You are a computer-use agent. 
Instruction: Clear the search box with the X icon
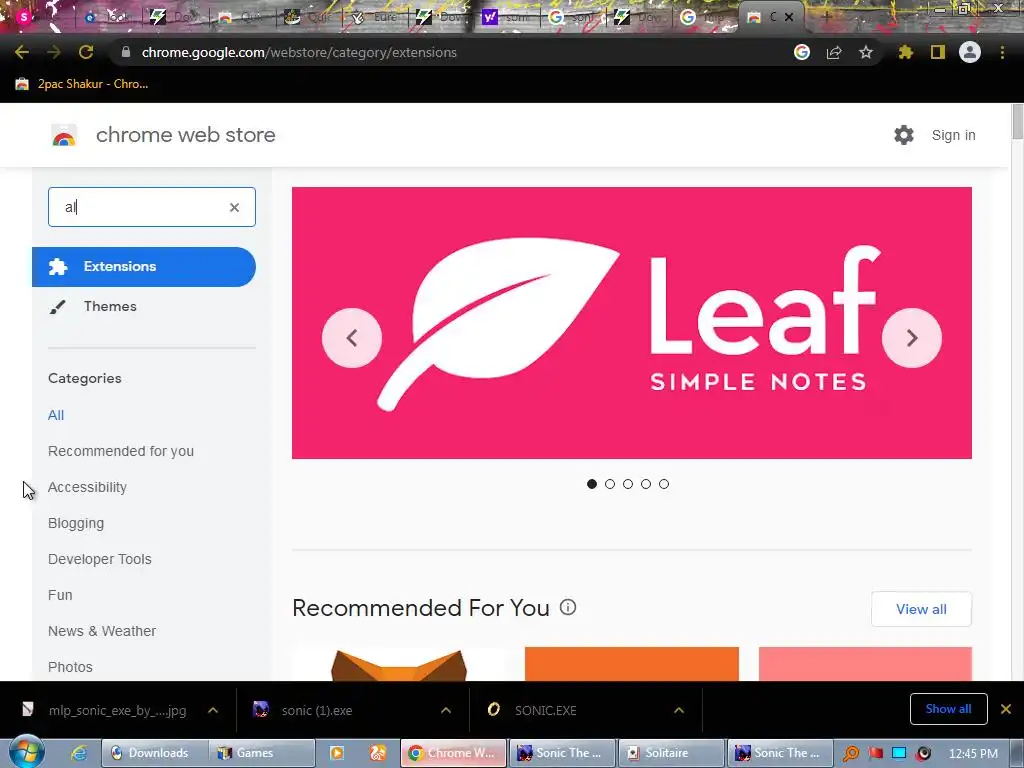point(234,207)
